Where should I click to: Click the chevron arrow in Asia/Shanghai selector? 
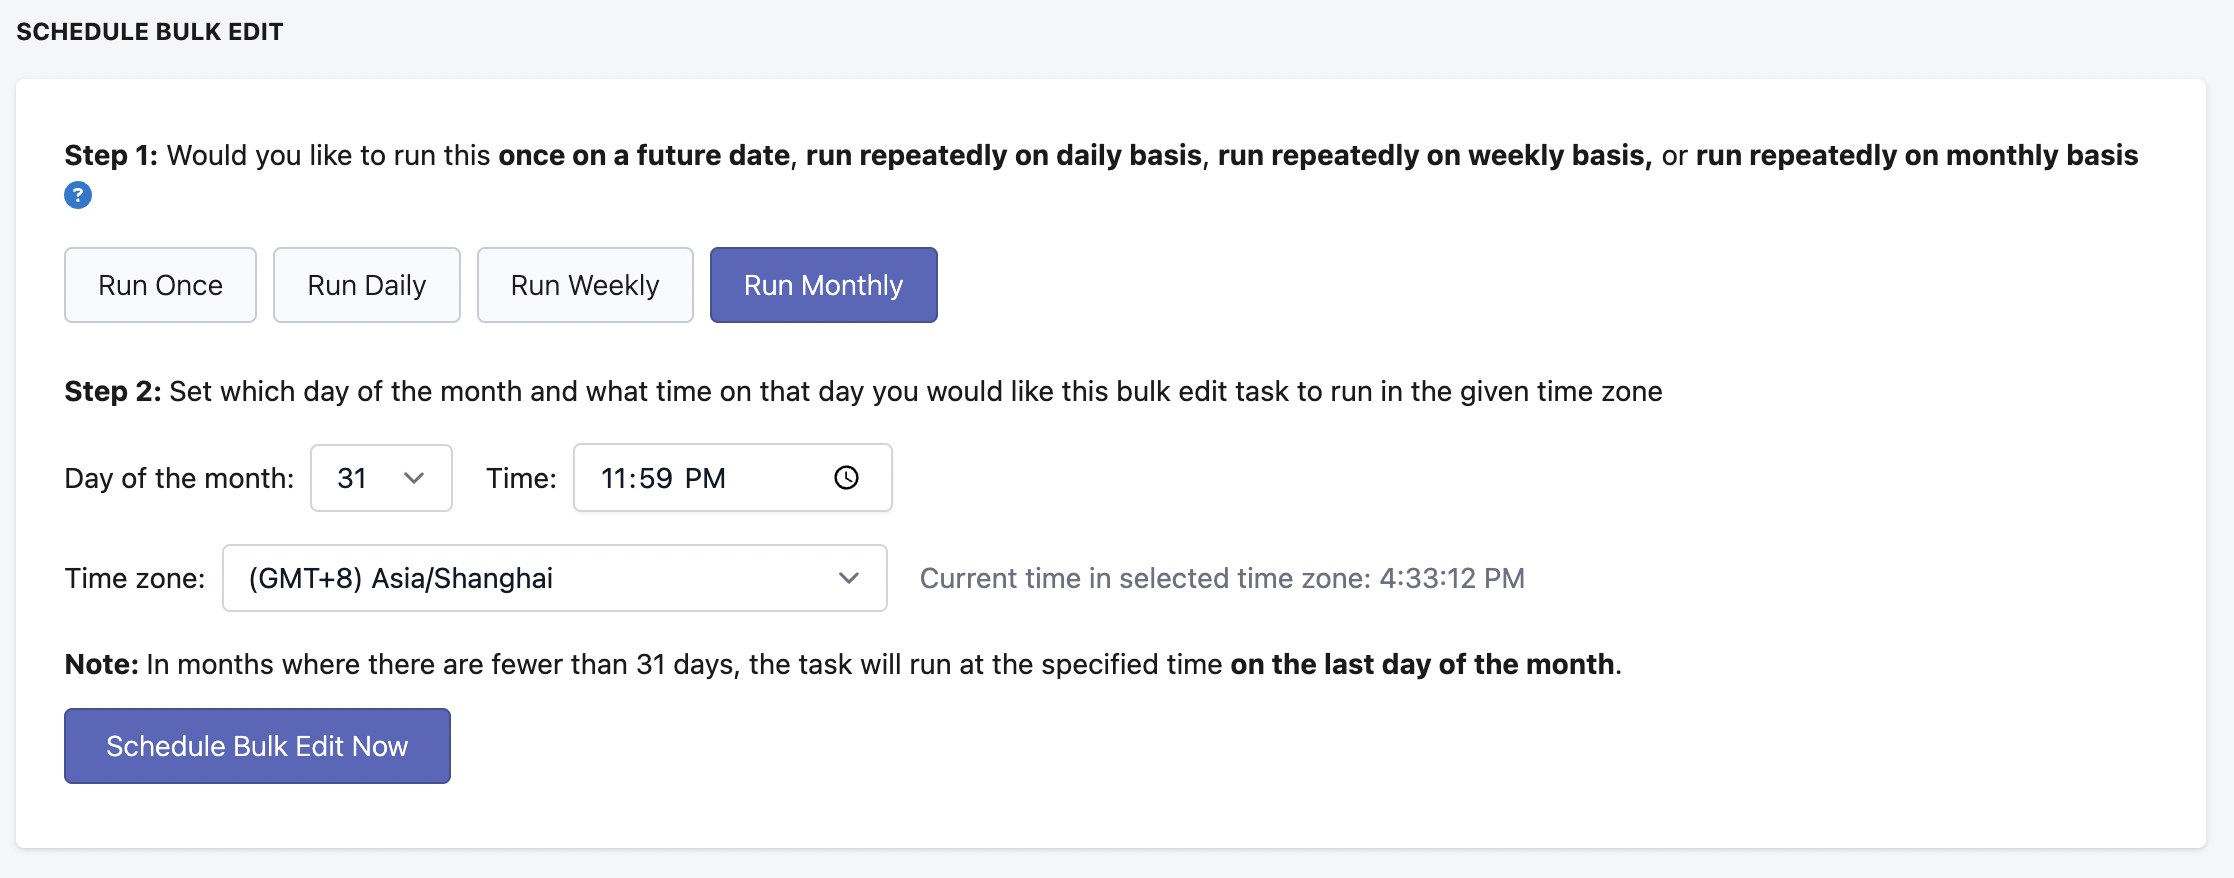[x=848, y=578]
